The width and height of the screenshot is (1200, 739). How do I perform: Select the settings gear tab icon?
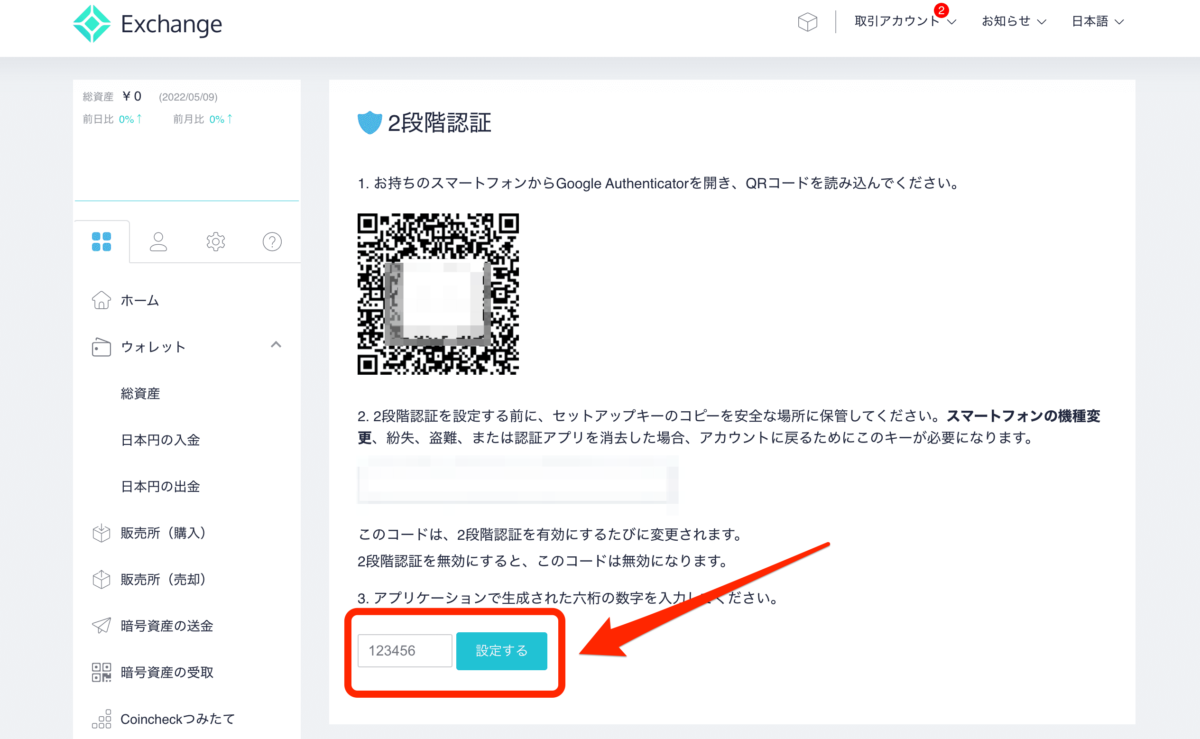tap(215, 241)
